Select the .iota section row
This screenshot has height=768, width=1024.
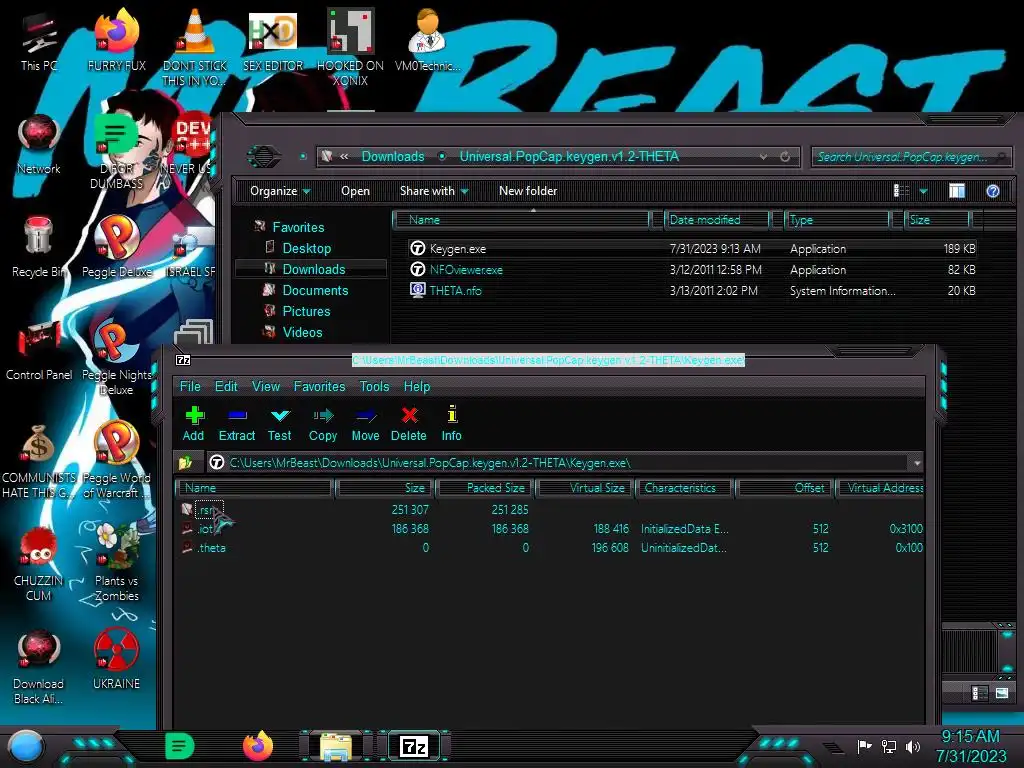pos(206,529)
